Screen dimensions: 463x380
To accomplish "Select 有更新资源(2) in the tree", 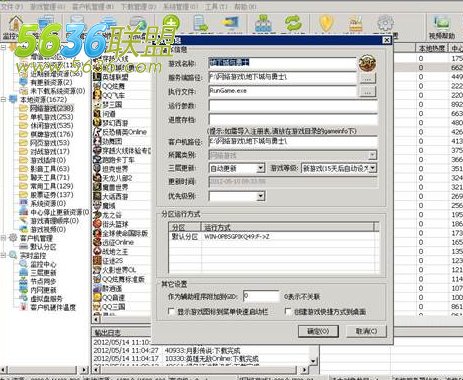I will (x=46, y=82).
